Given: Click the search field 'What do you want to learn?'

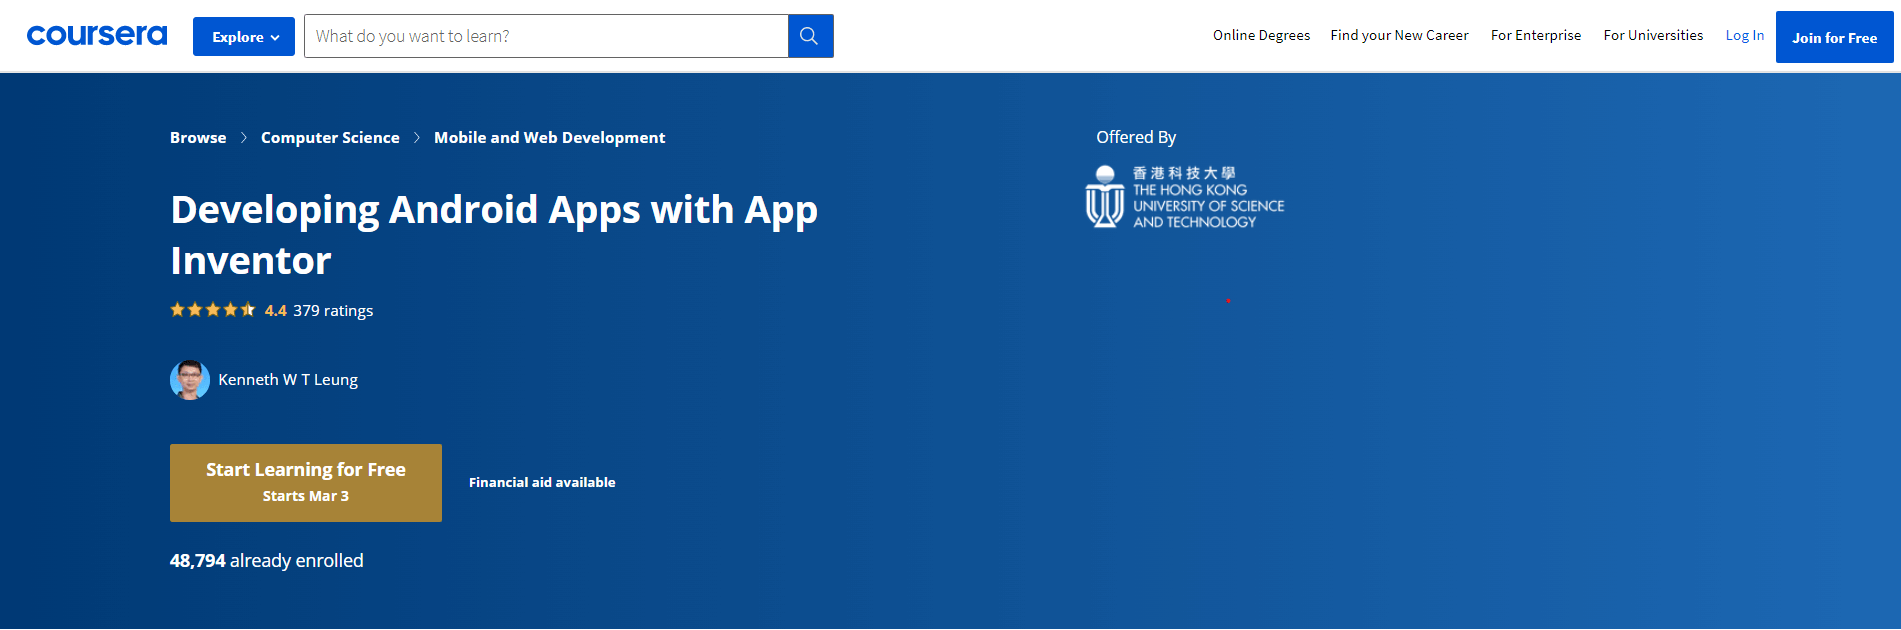Looking at the screenshot, I should (546, 36).
